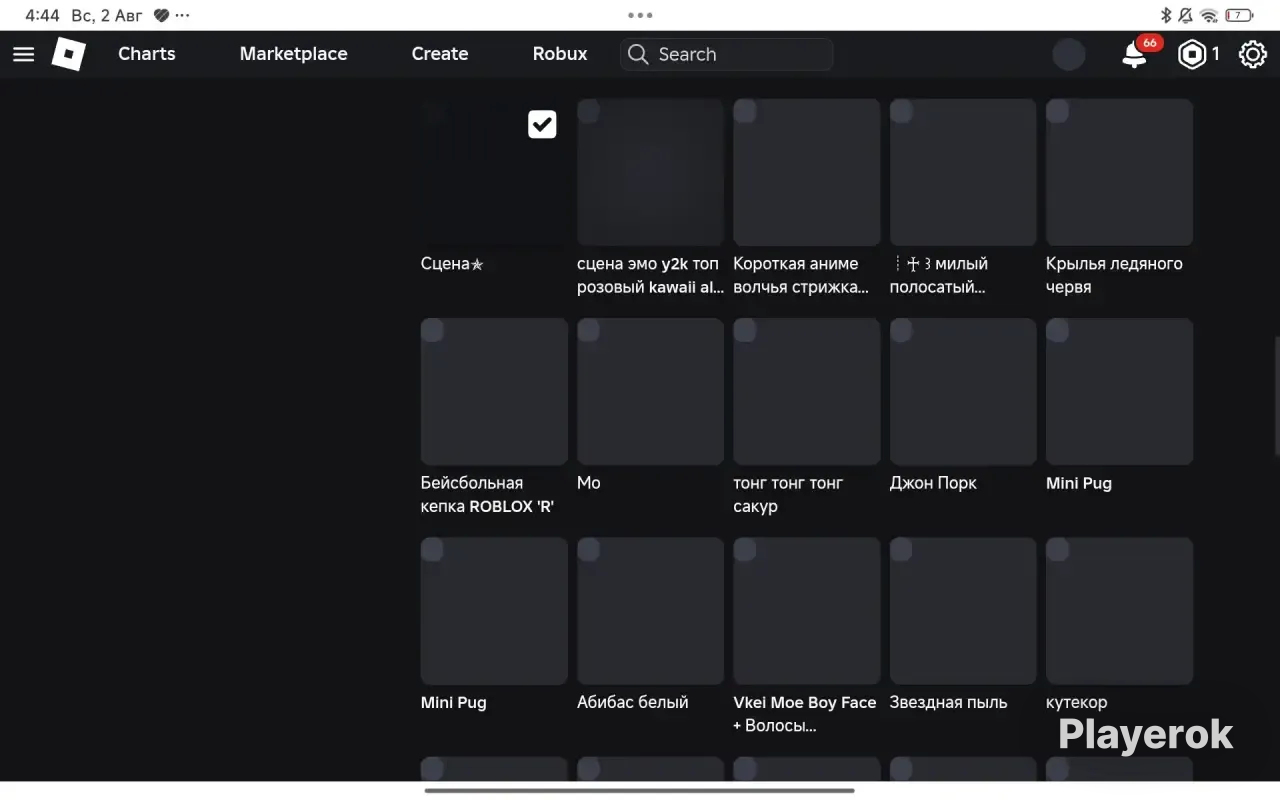1280x800 pixels.
Task: Tap the silent mode bell in the status bar
Action: click(1186, 15)
